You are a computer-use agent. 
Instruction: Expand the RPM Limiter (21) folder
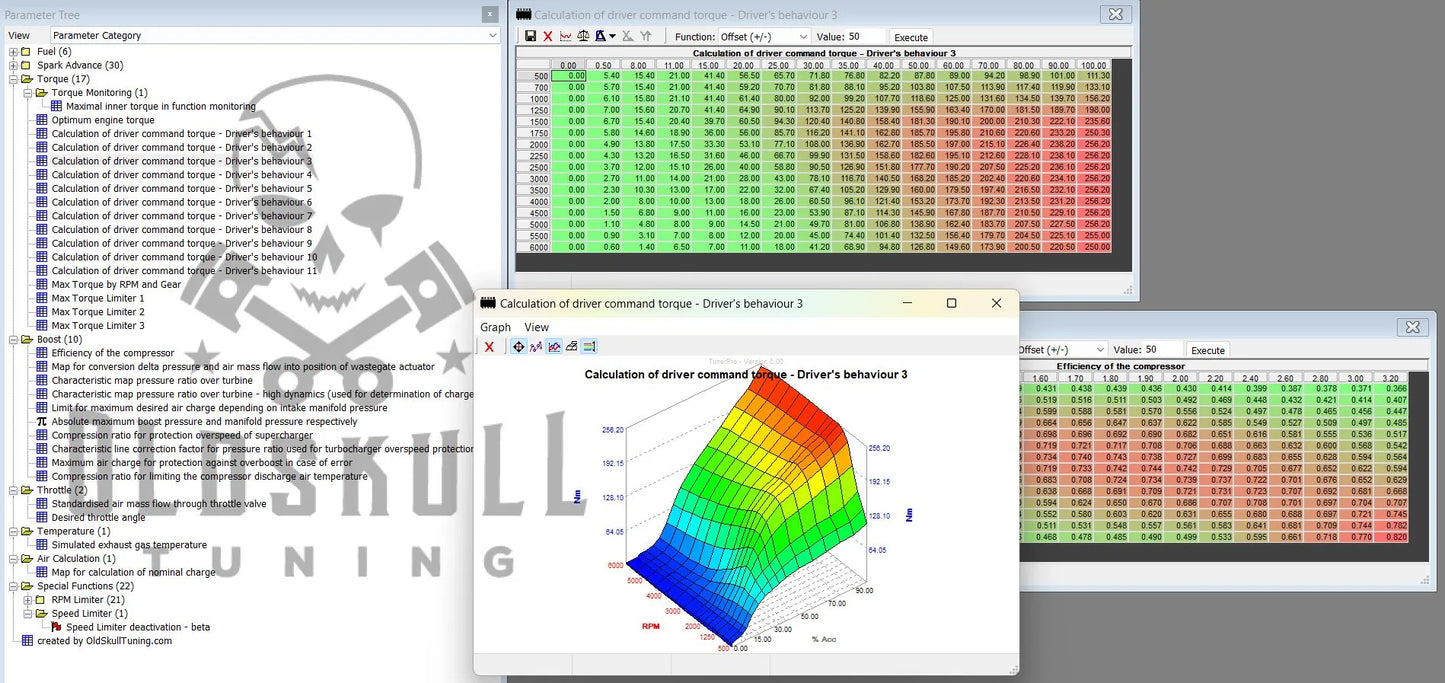28,600
